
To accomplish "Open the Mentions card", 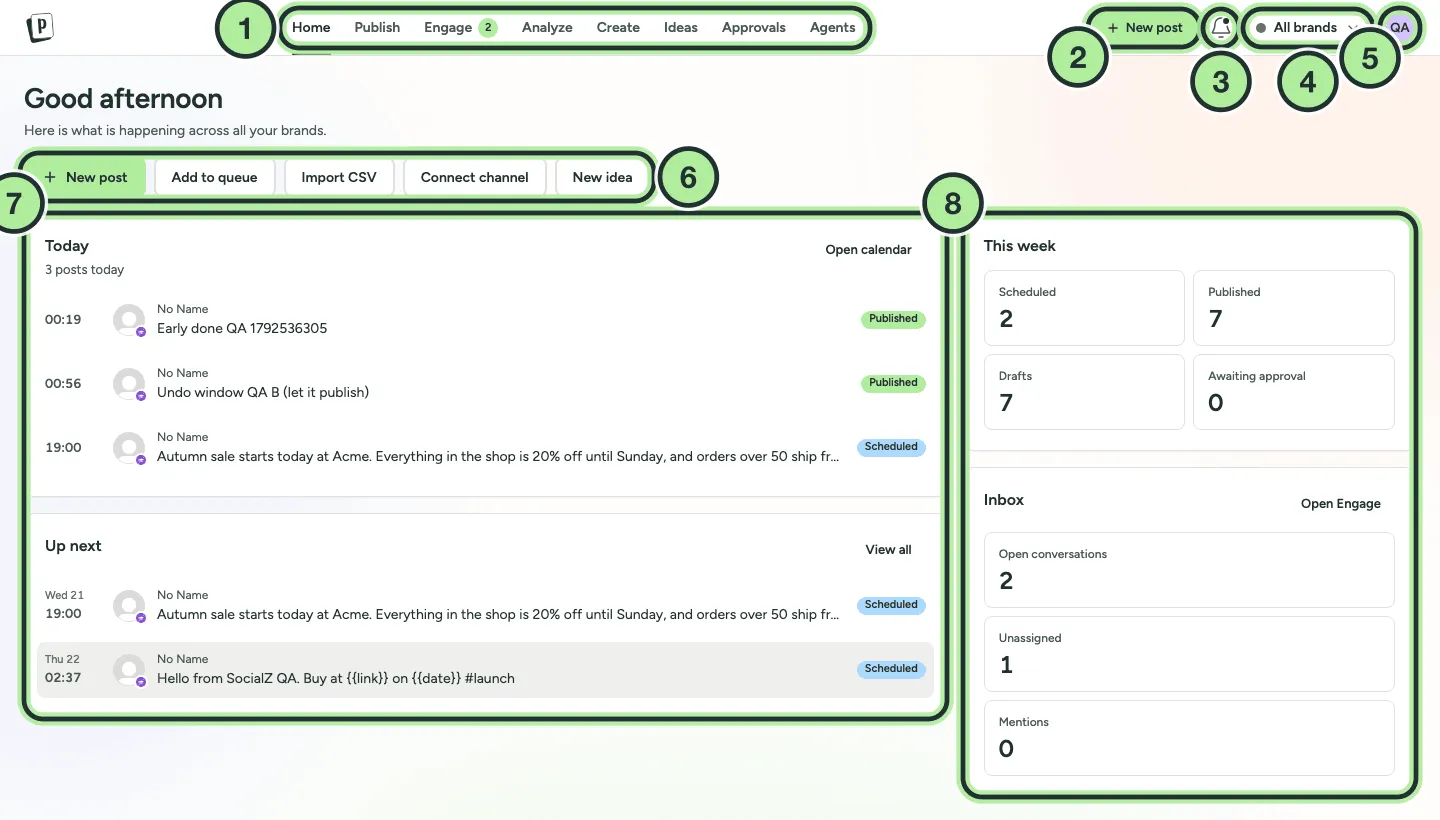I will [1189, 738].
